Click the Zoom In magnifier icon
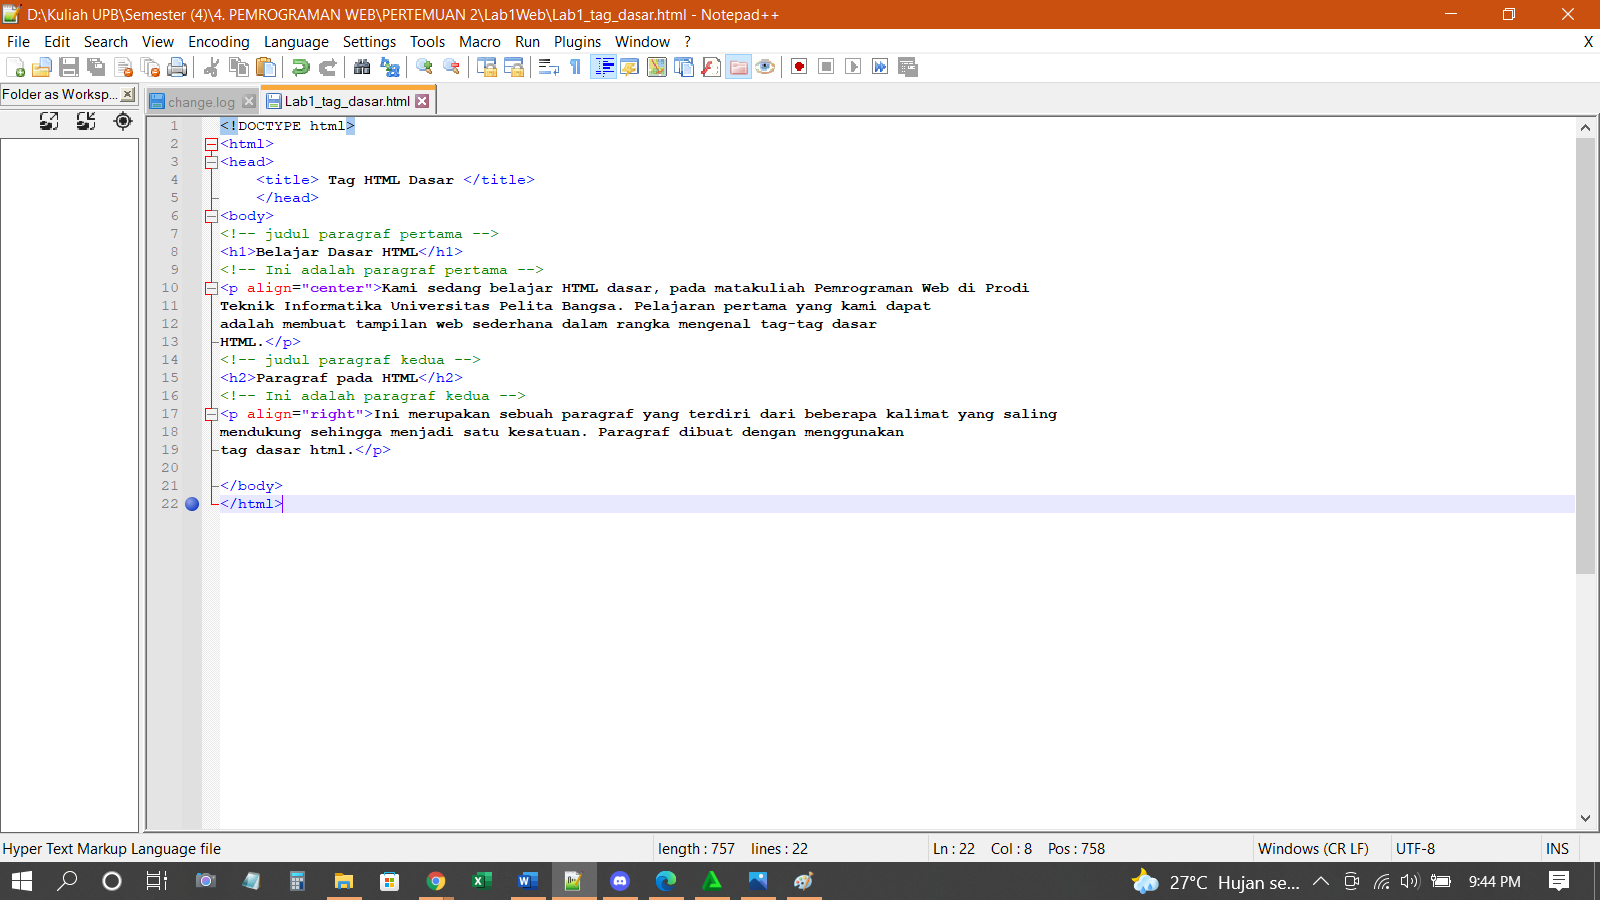1600x900 pixels. pyautogui.click(x=424, y=67)
